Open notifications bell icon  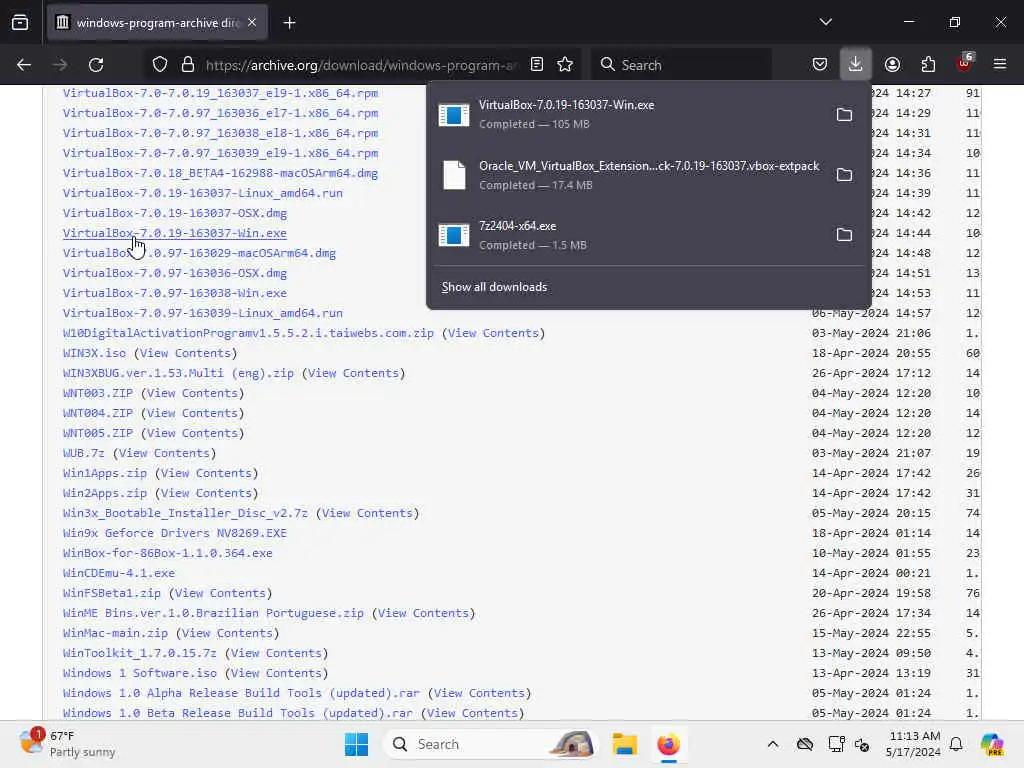pyautogui.click(x=956, y=744)
